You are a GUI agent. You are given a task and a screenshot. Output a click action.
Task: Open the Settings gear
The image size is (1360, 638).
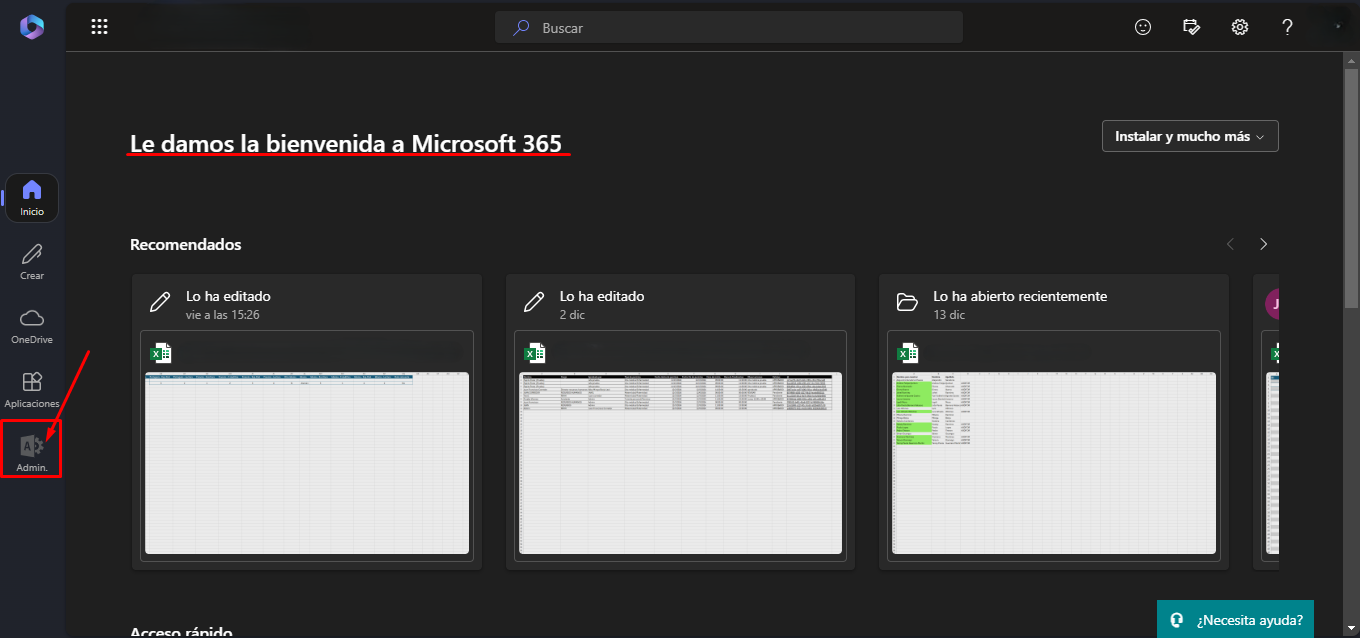(1240, 27)
